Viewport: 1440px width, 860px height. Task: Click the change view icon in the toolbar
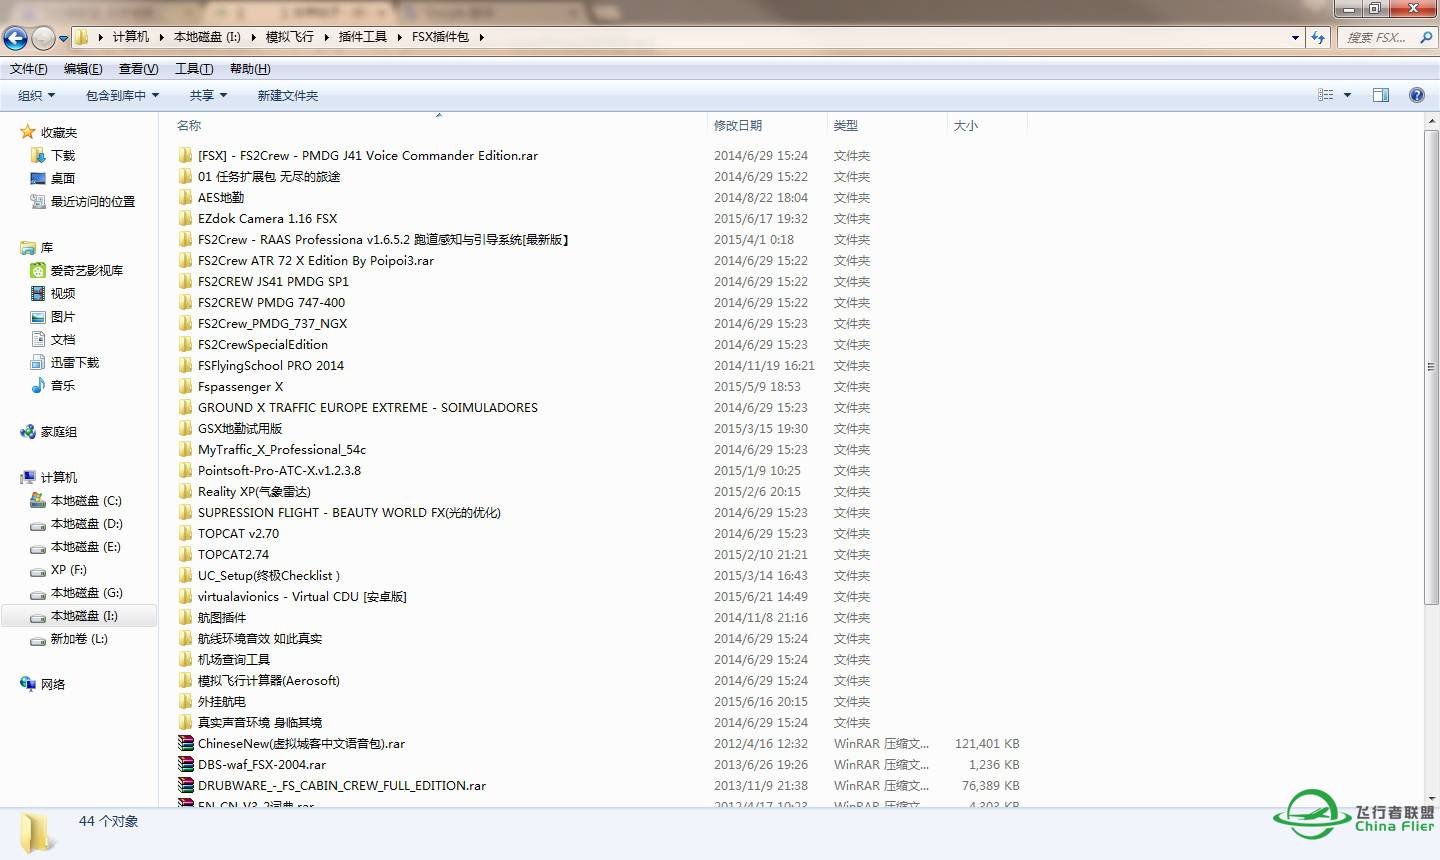(1326, 95)
